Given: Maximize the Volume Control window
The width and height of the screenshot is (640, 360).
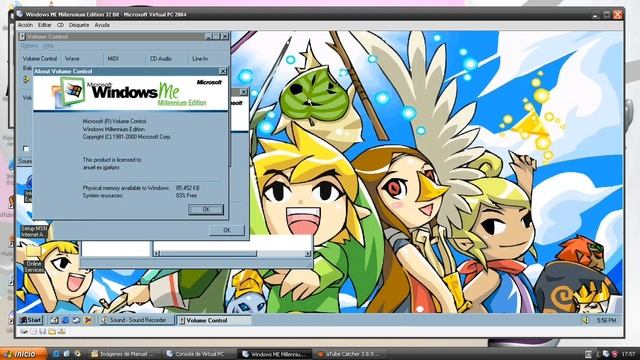Looking at the screenshot, I should pos(216,36).
